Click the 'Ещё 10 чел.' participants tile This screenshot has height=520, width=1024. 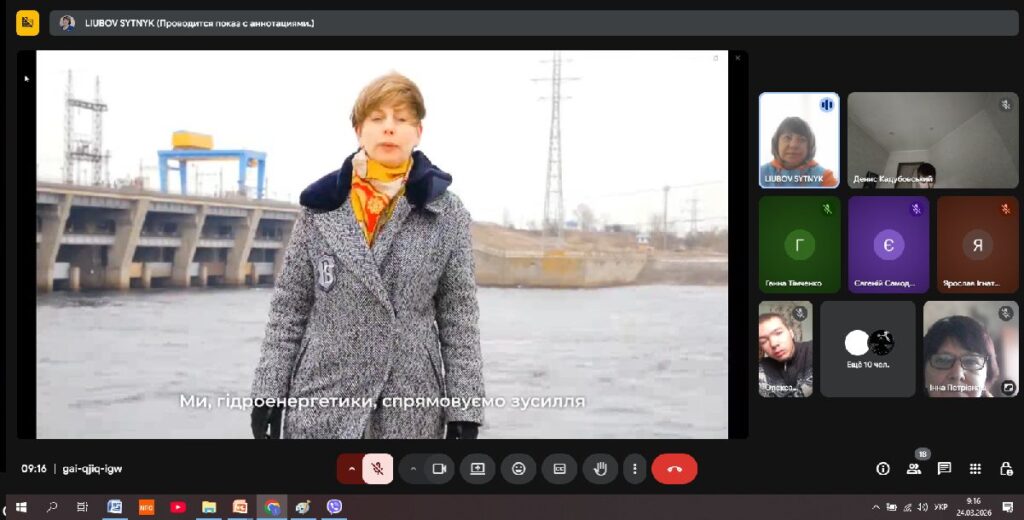pyautogui.click(x=867, y=349)
